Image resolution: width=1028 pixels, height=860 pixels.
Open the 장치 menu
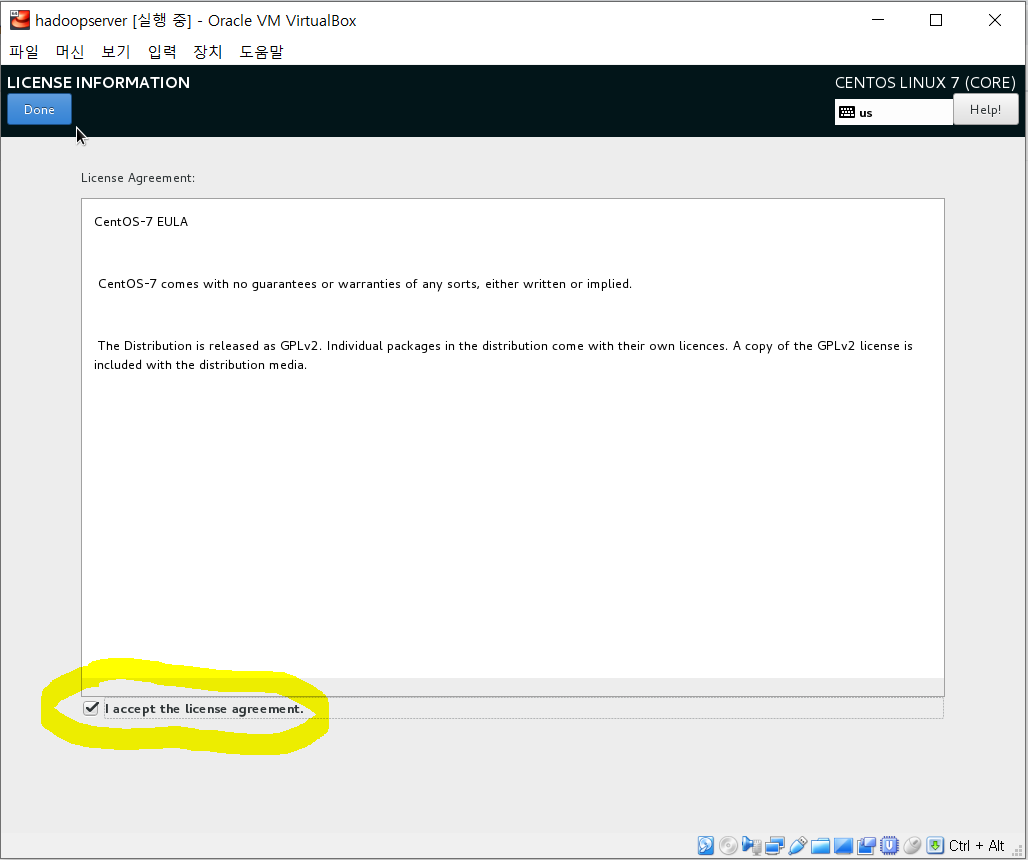[208, 52]
